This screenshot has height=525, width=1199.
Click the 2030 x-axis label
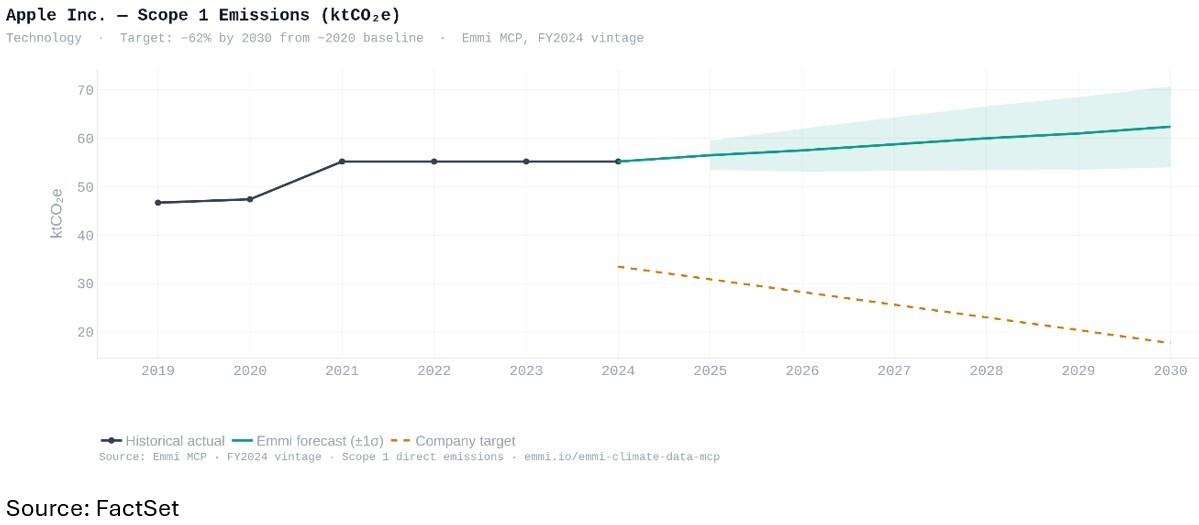pyautogui.click(x=1170, y=371)
